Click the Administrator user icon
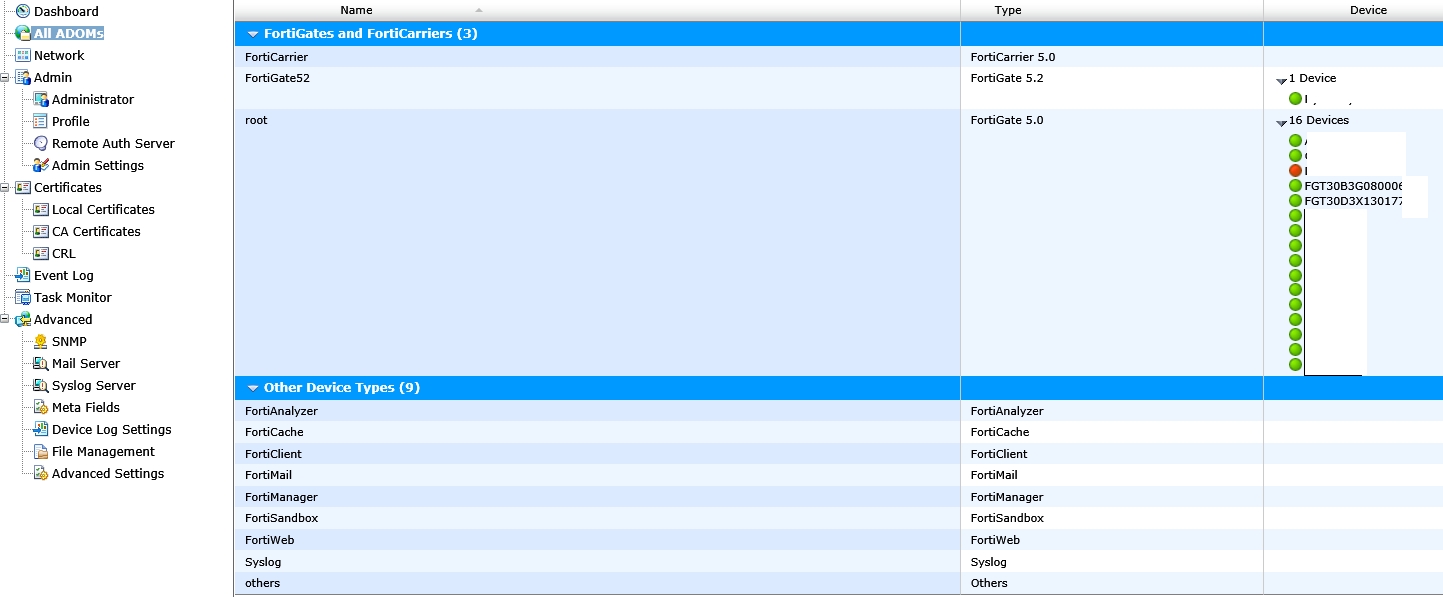 pos(41,99)
